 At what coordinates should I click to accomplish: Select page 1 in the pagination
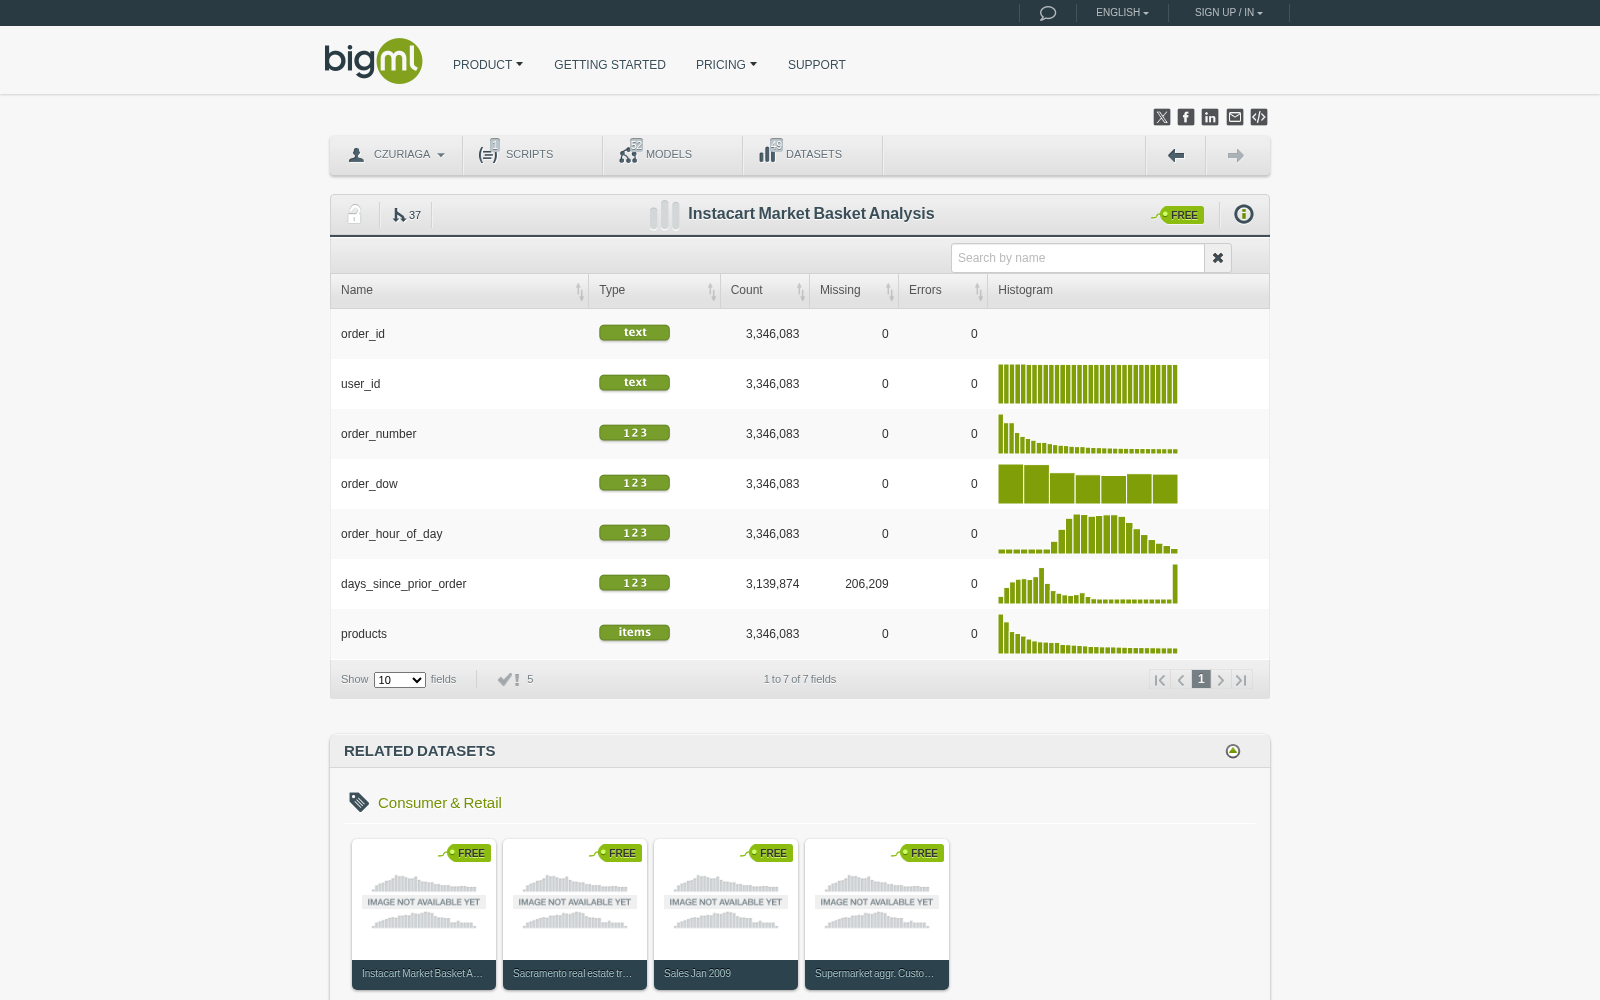coord(1201,679)
